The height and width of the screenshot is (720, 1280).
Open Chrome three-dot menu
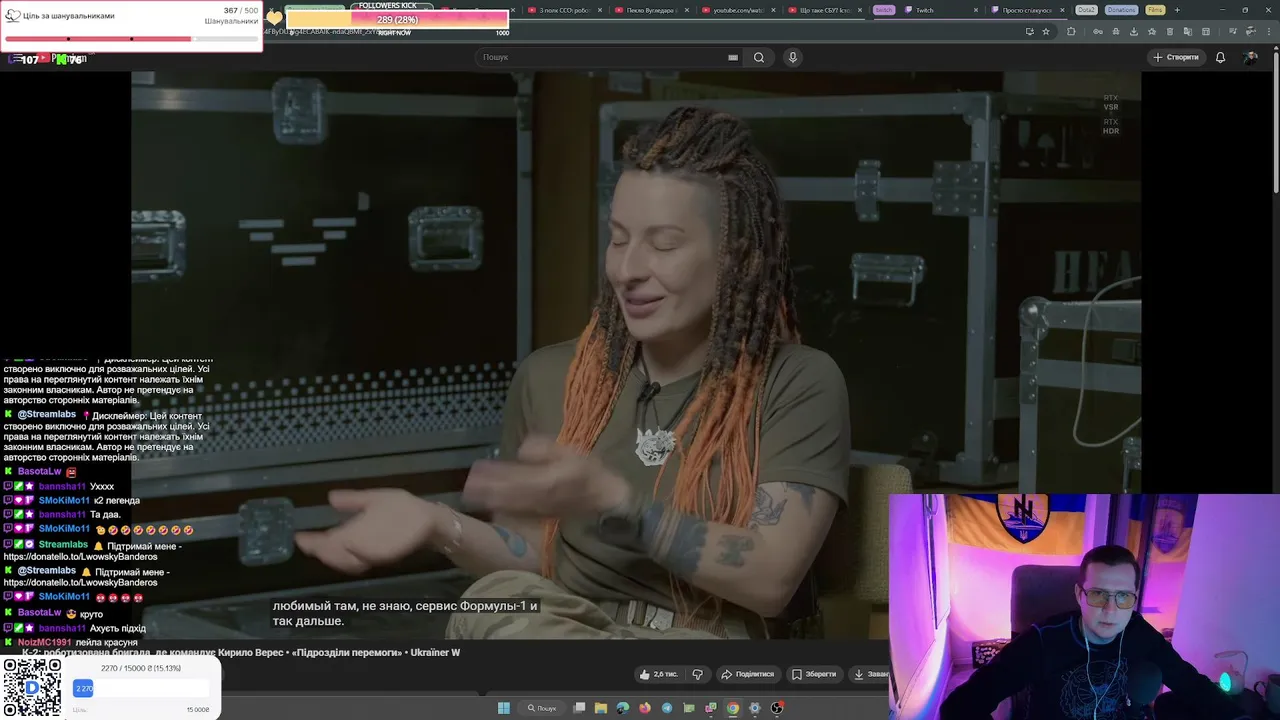[1269, 31]
